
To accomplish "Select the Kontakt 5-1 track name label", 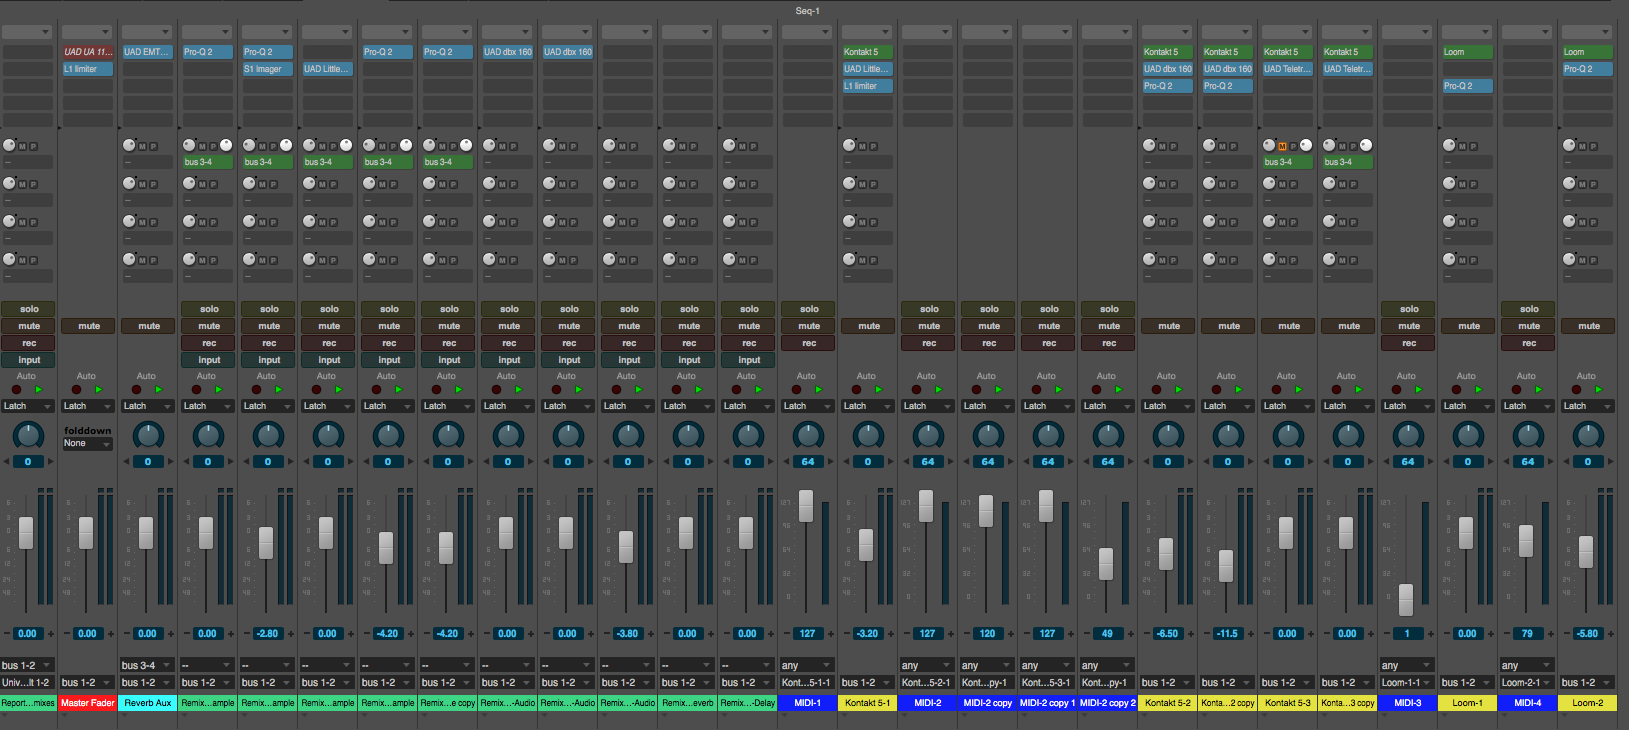I will click(868, 703).
